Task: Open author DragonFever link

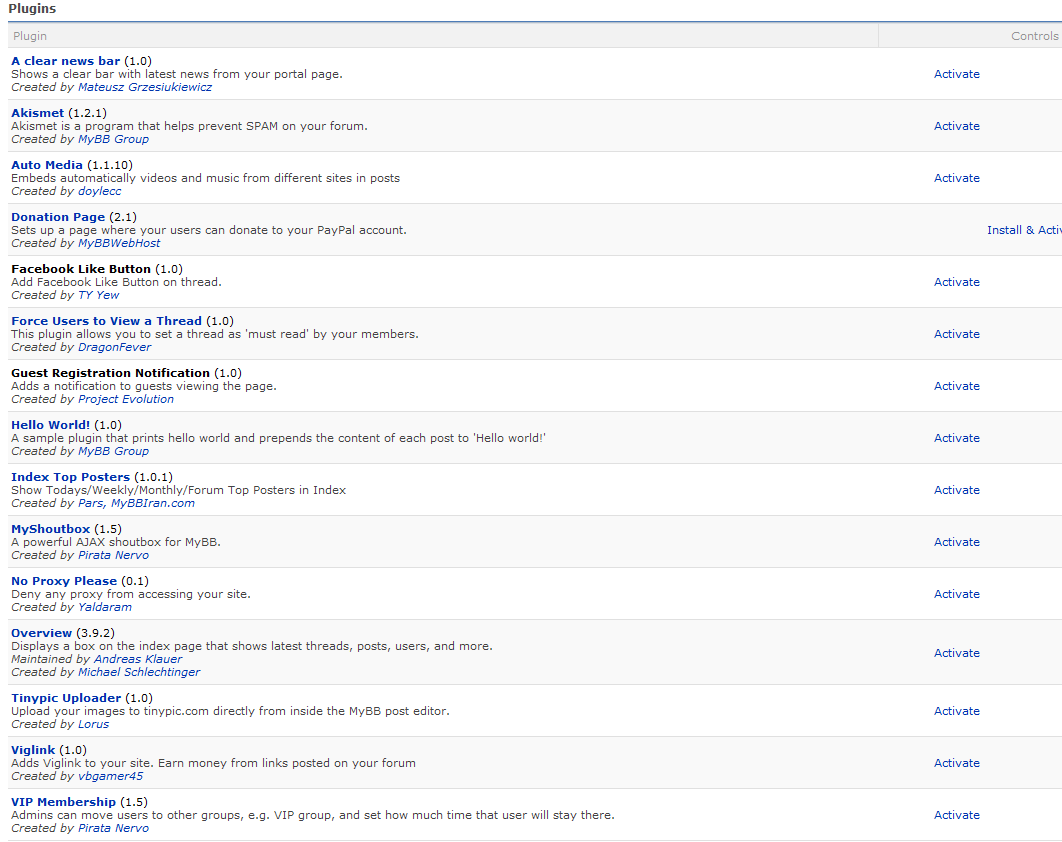Action: (114, 347)
